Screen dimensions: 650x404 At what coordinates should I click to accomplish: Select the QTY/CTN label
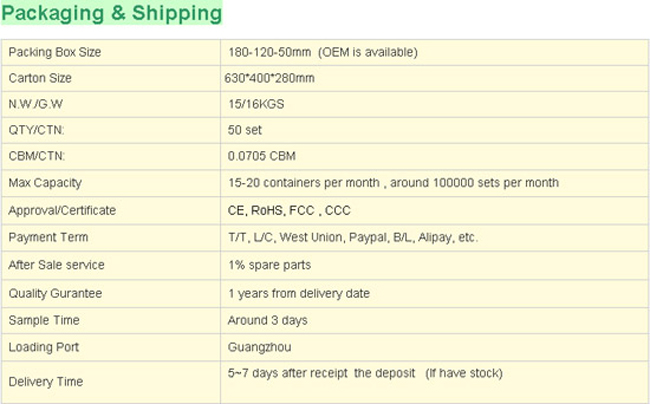tap(36, 130)
